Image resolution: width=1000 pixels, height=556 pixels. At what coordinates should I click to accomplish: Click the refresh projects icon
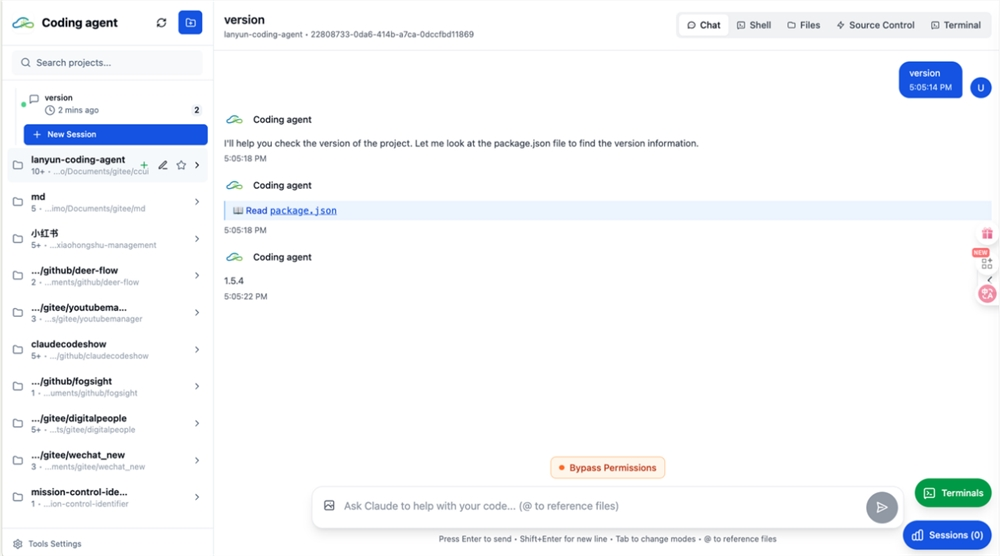161,23
